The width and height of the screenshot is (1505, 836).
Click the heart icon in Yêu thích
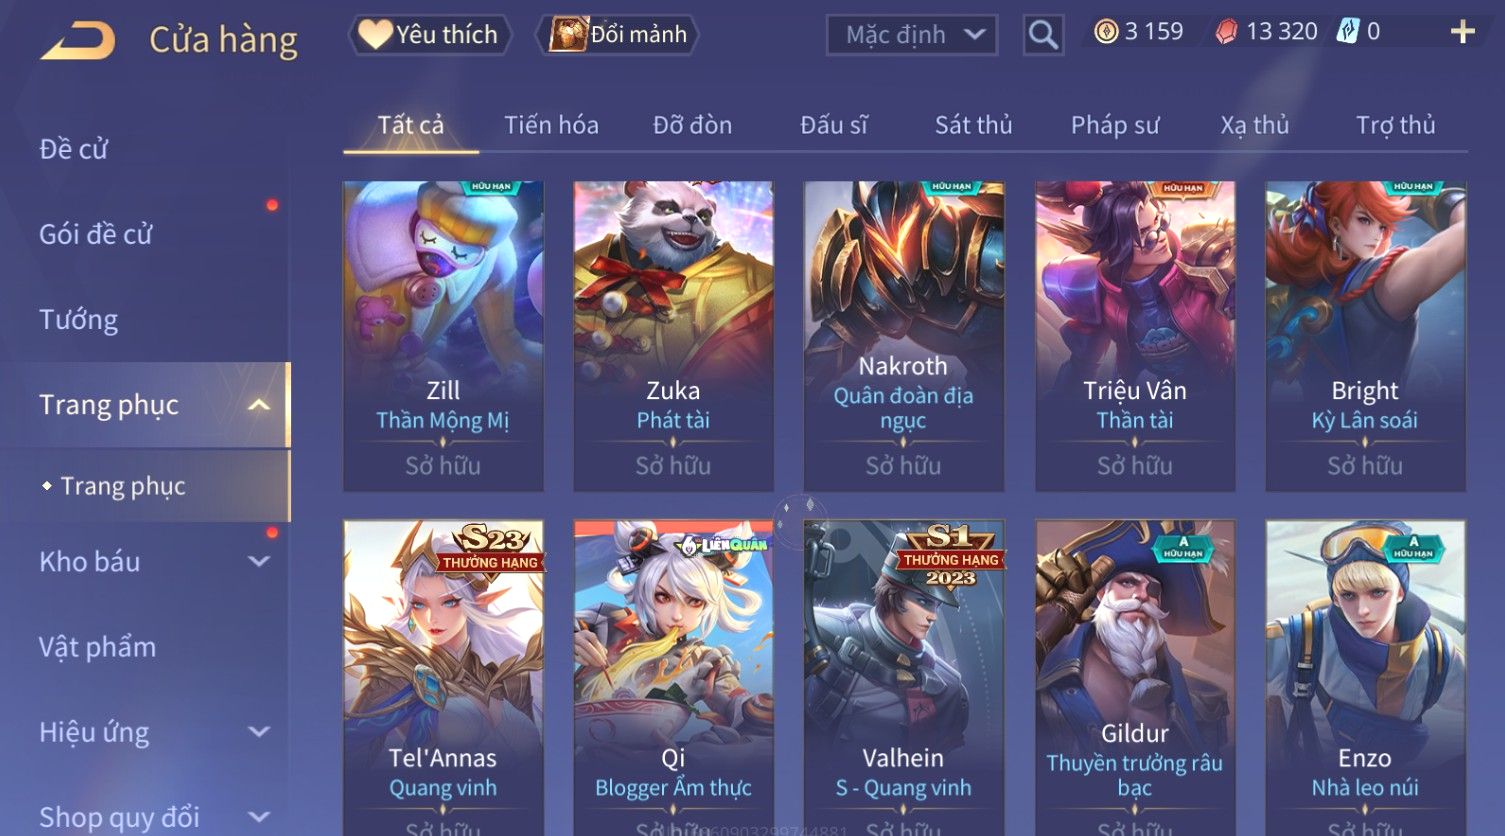pyautogui.click(x=375, y=34)
